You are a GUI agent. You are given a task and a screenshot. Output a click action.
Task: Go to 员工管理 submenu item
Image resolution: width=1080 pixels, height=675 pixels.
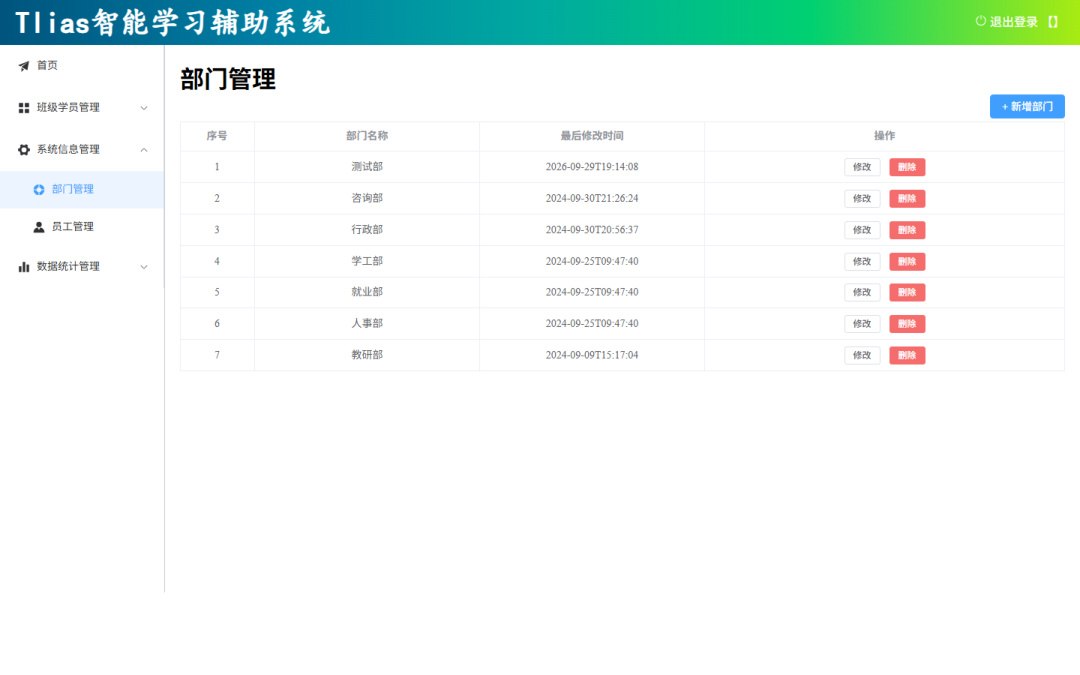(x=82, y=227)
